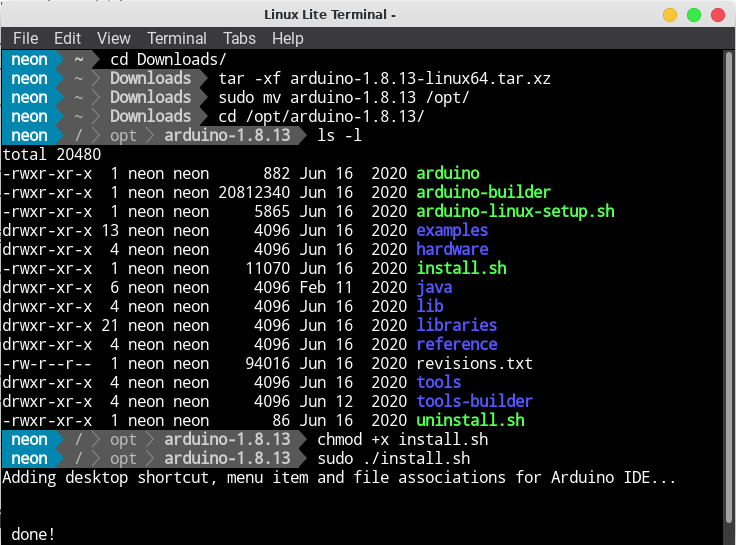Click the 'sudo ./install.sh' command
Image resolution: width=736 pixels, height=545 pixels.
[x=394, y=459]
